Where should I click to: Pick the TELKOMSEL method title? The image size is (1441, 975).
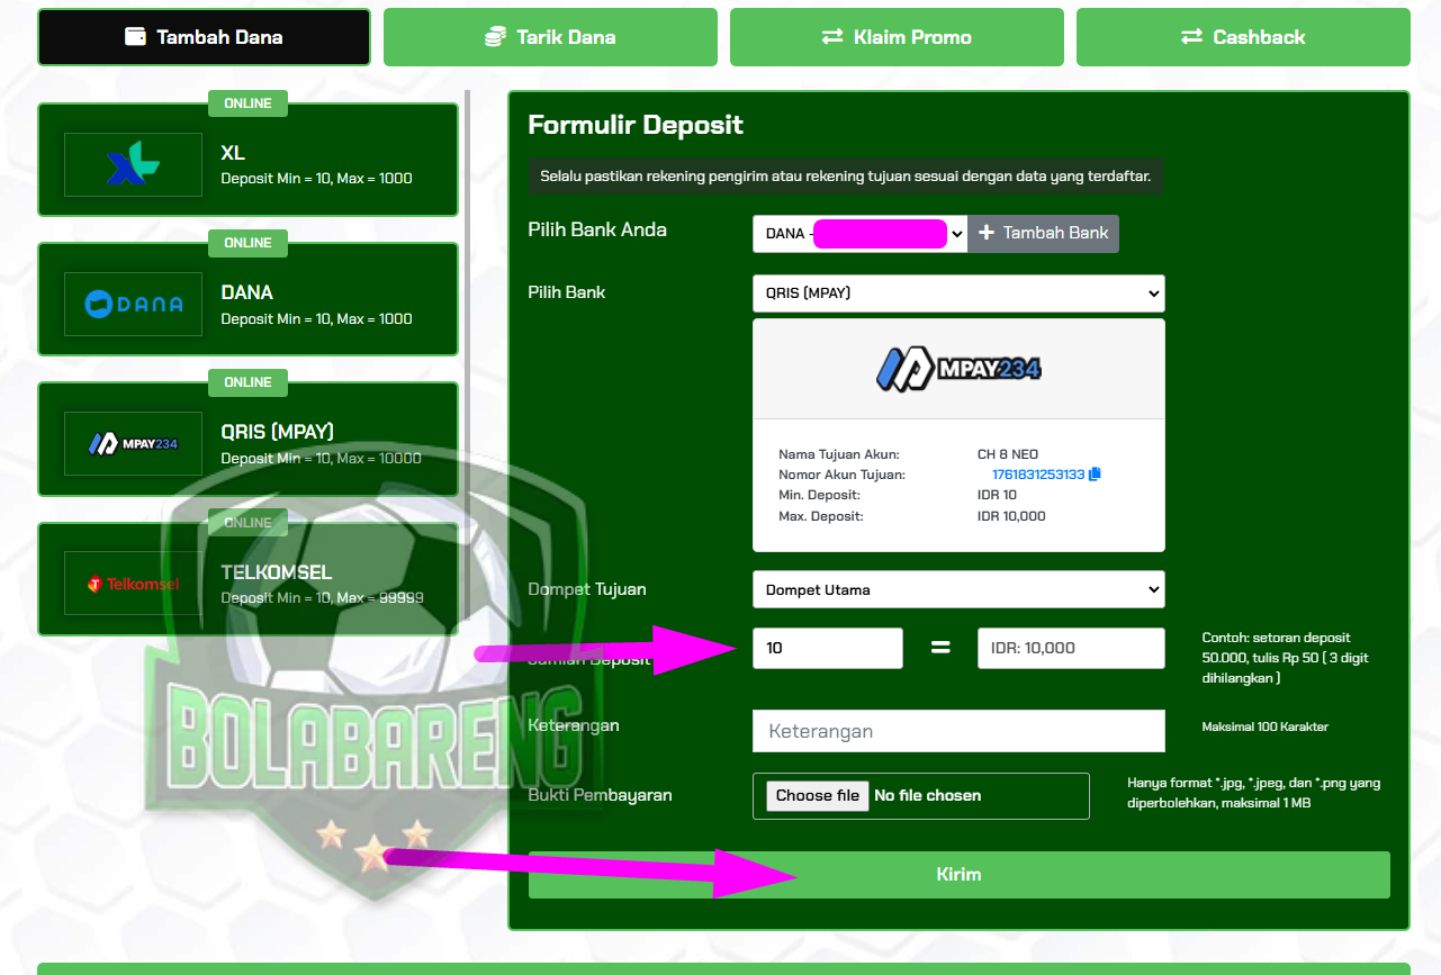[276, 572]
